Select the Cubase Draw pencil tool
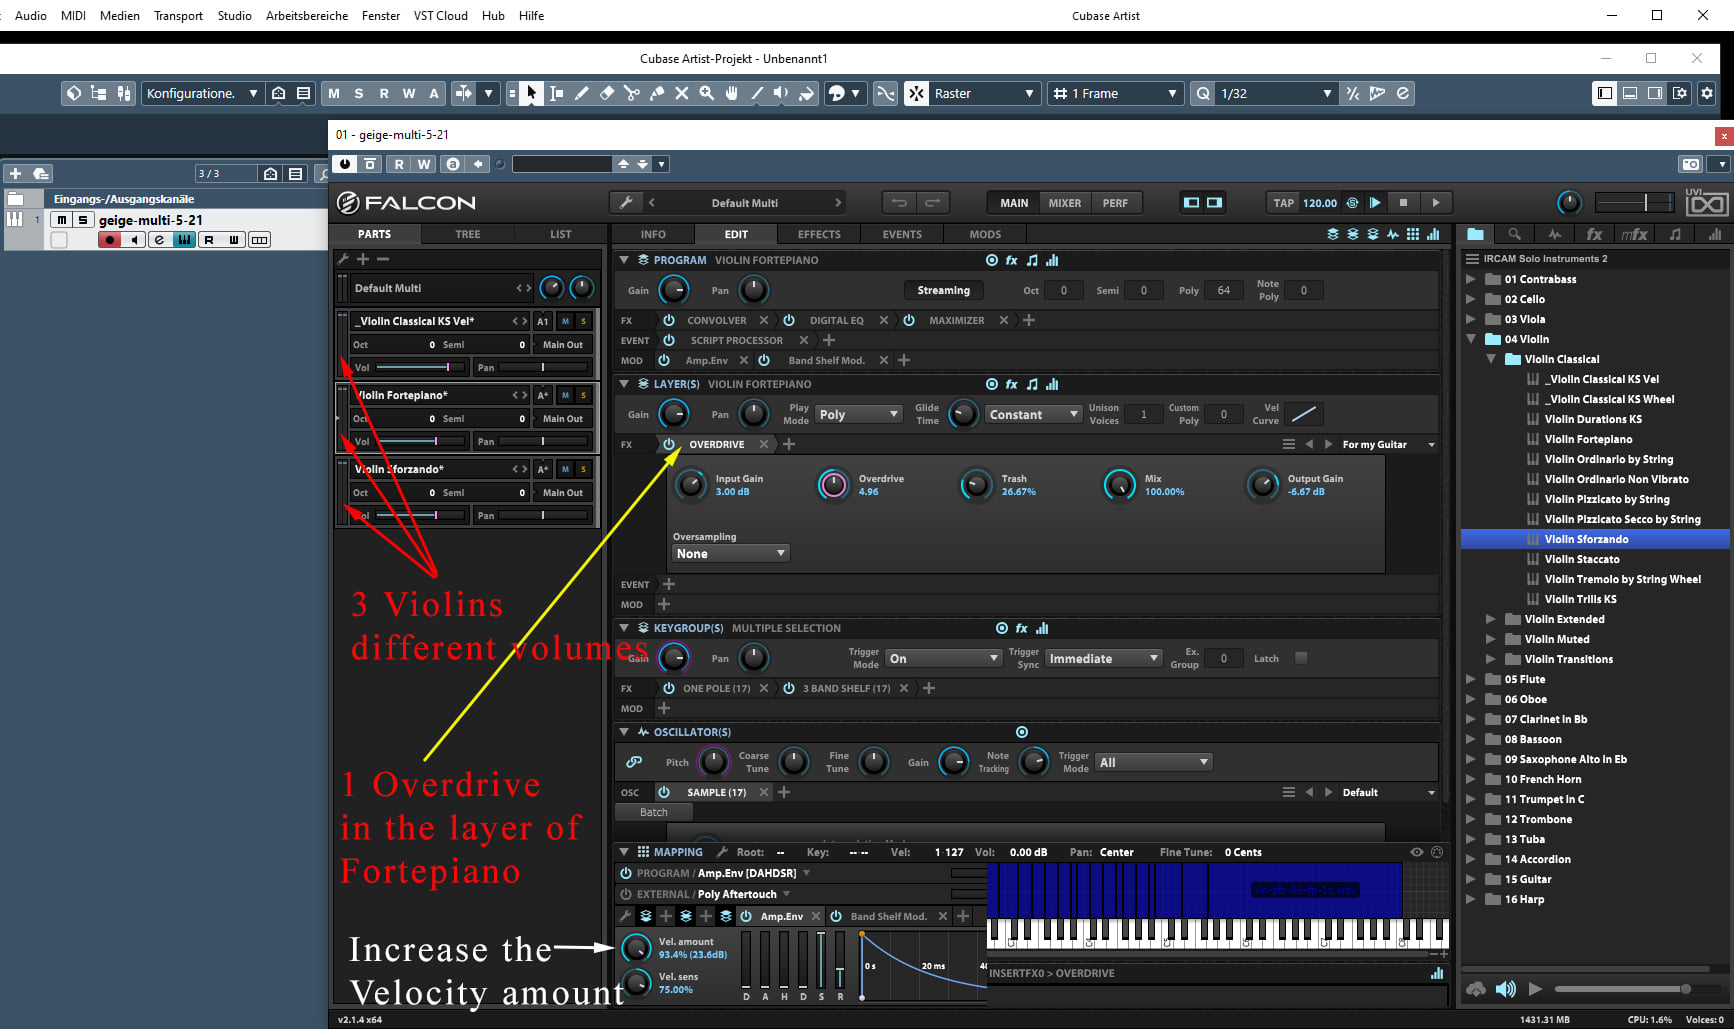Image resolution: width=1734 pixels, height=1029 pixels. [582, 93]
